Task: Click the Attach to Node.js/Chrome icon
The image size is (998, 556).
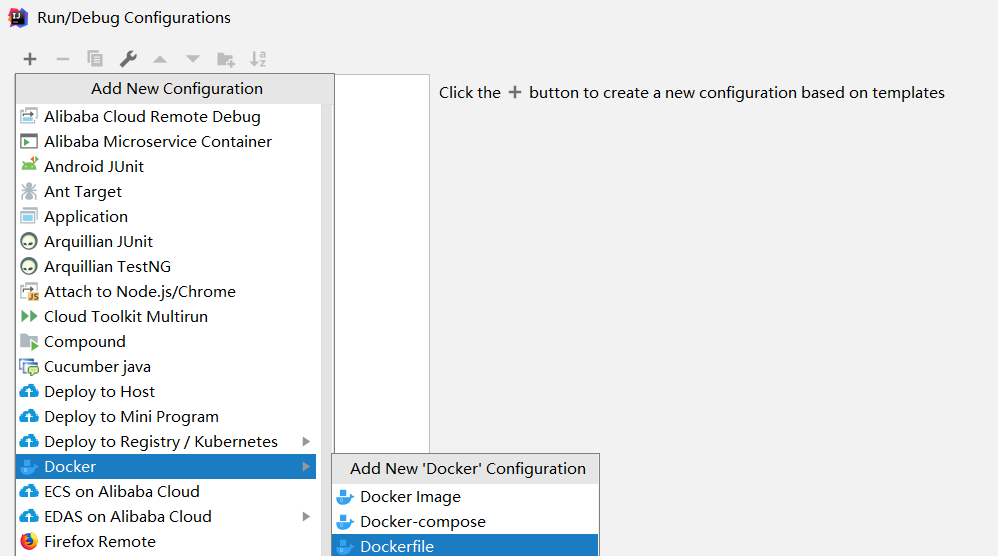Action: click(29, 291)
